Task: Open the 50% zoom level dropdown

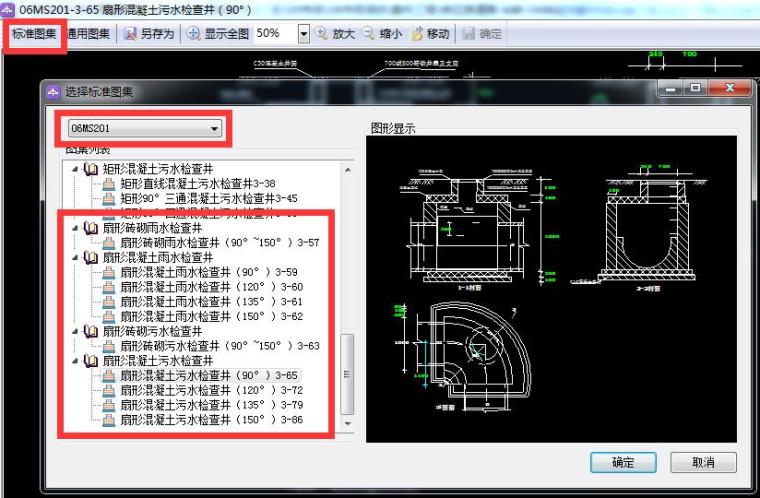Action: (304, 33)
